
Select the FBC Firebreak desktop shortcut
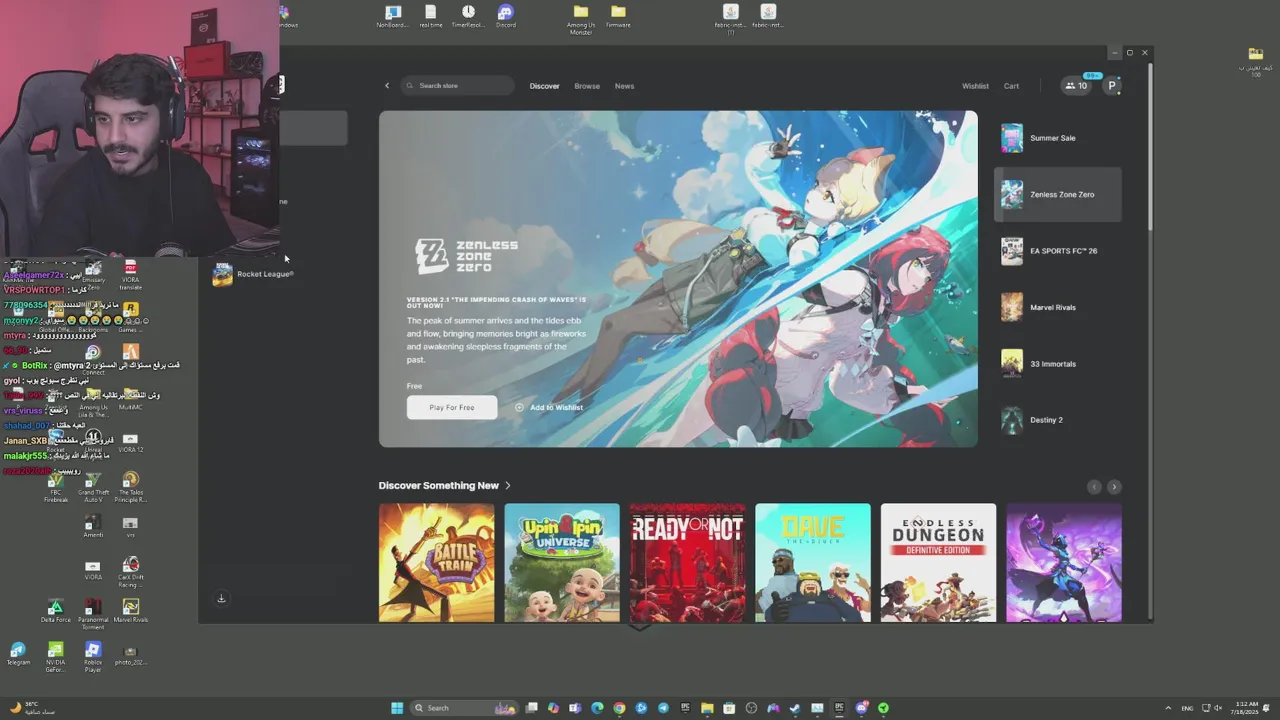56,487
